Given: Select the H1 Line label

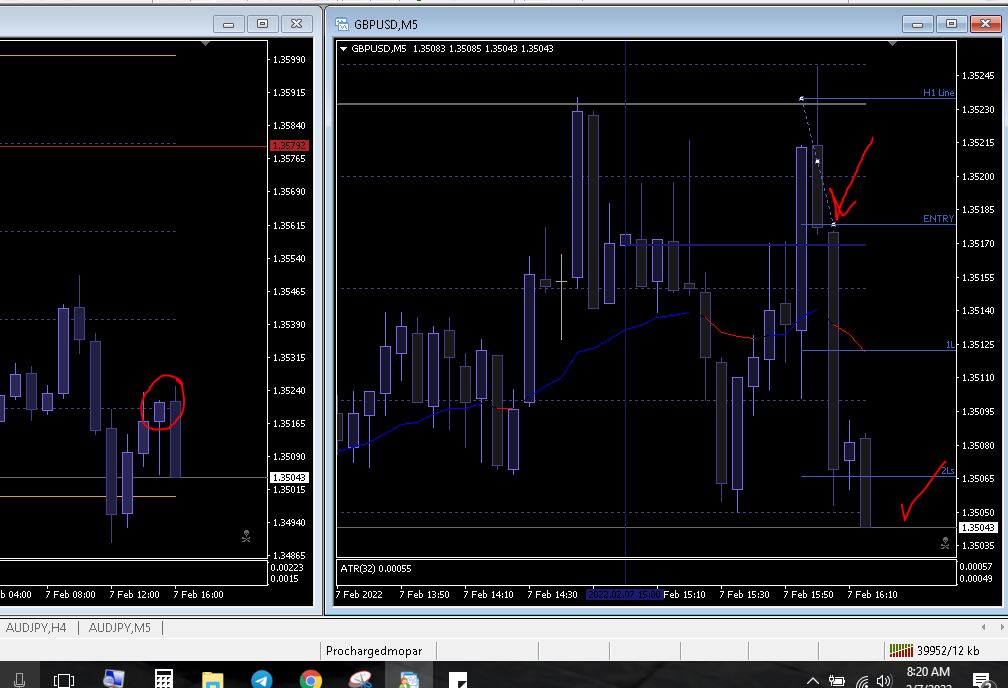Looking at the screenshot, I should tap(939, 93).
